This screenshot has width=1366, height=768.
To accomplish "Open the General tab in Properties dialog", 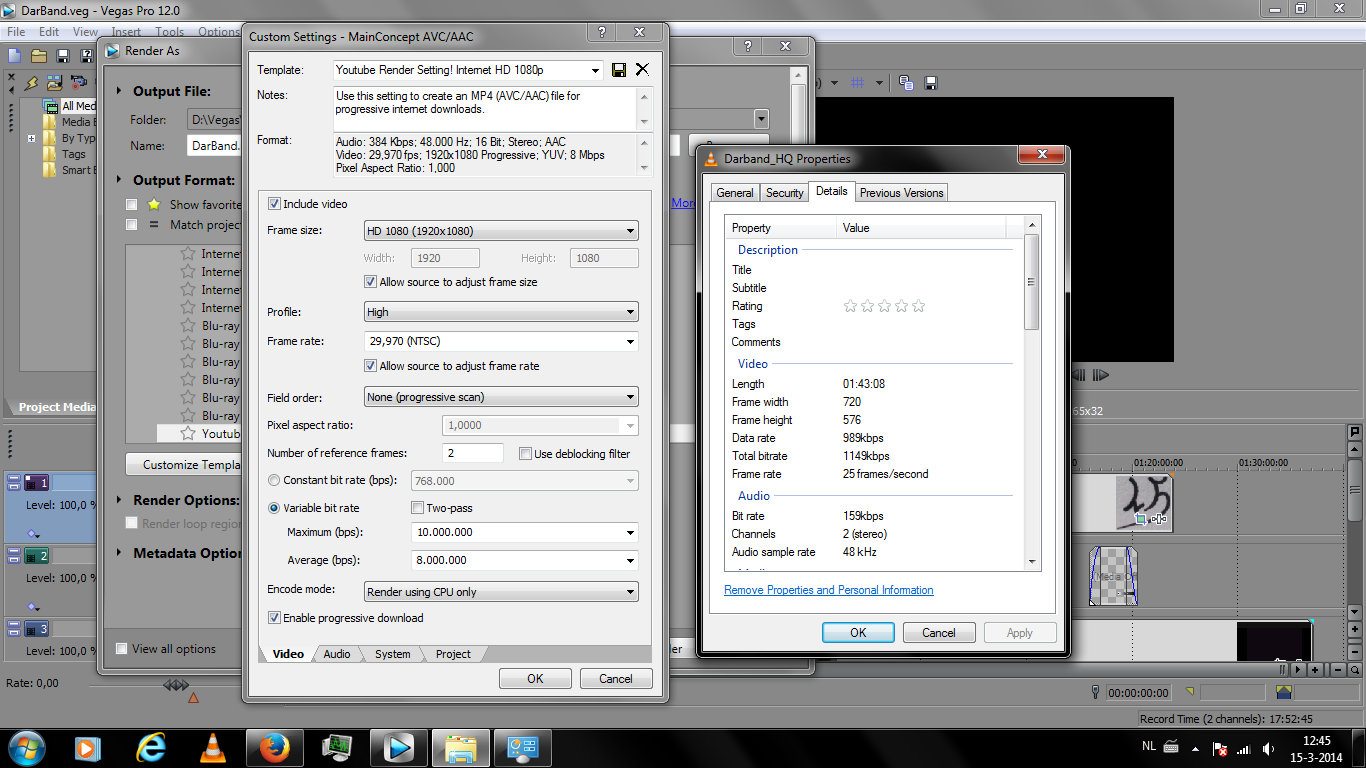I will [x=735, y=193].
